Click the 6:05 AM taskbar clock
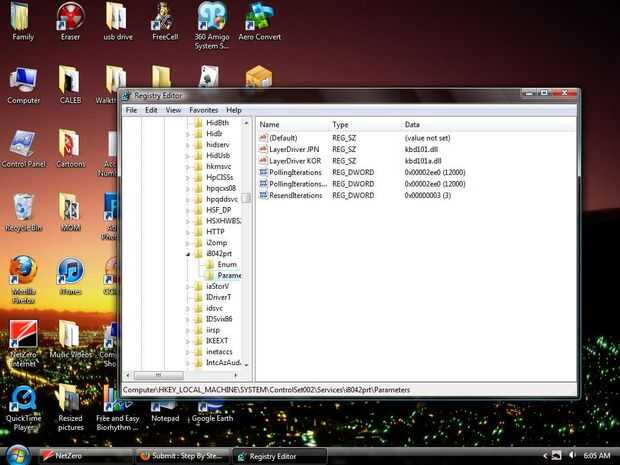The width and height of the screenshot is (620, 465). (597, 456)
